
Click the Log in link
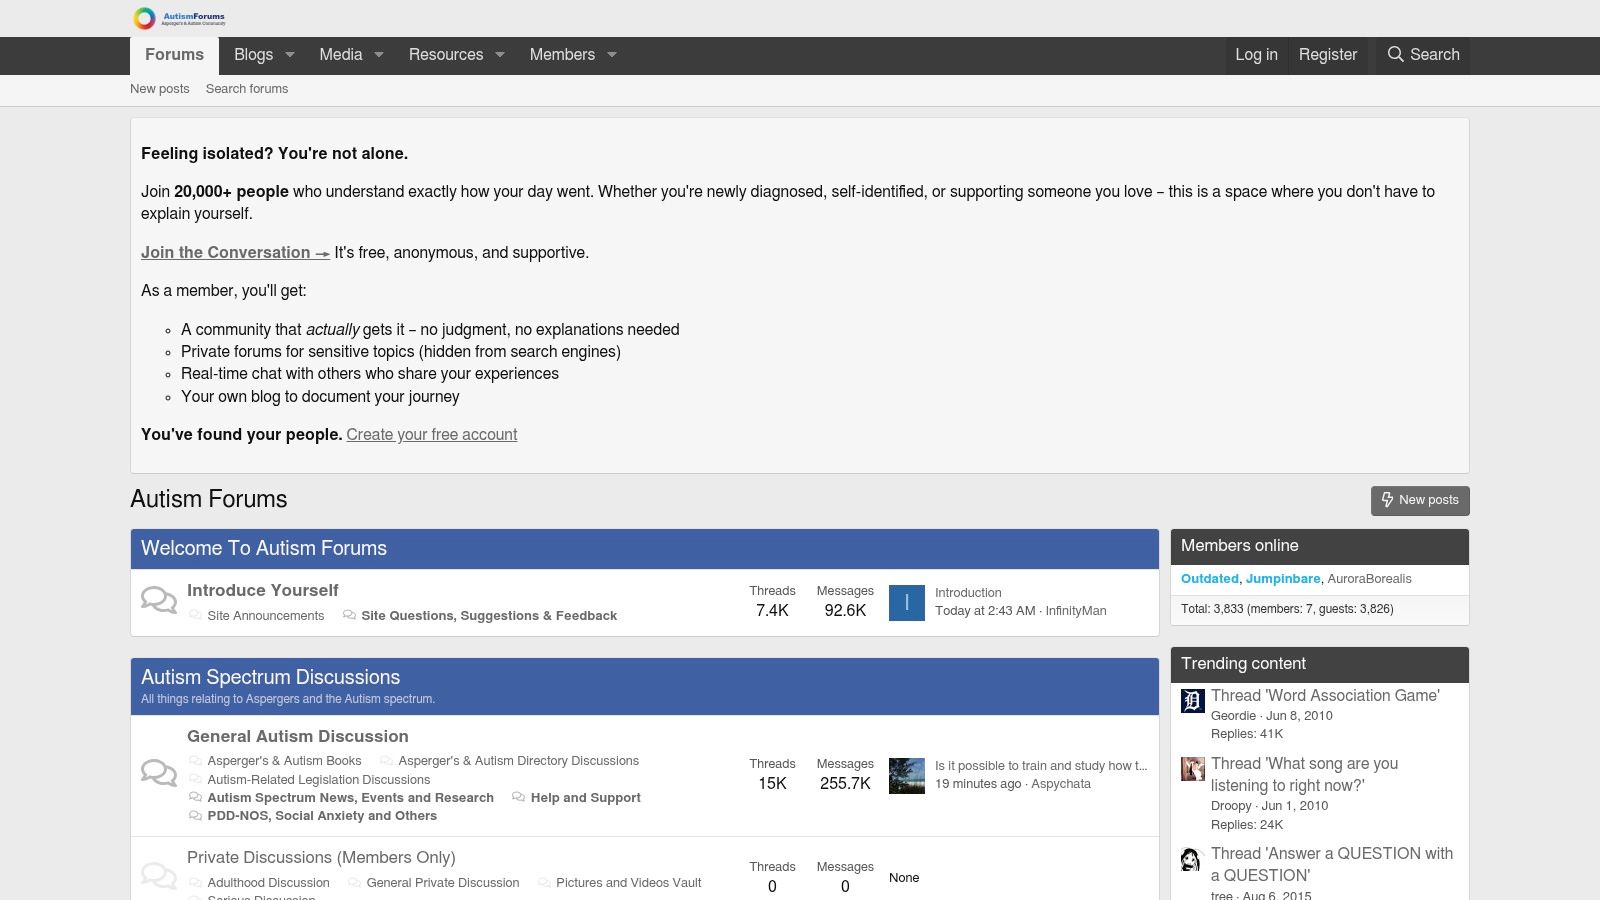pyautogui.click(x=1256, y=55)
